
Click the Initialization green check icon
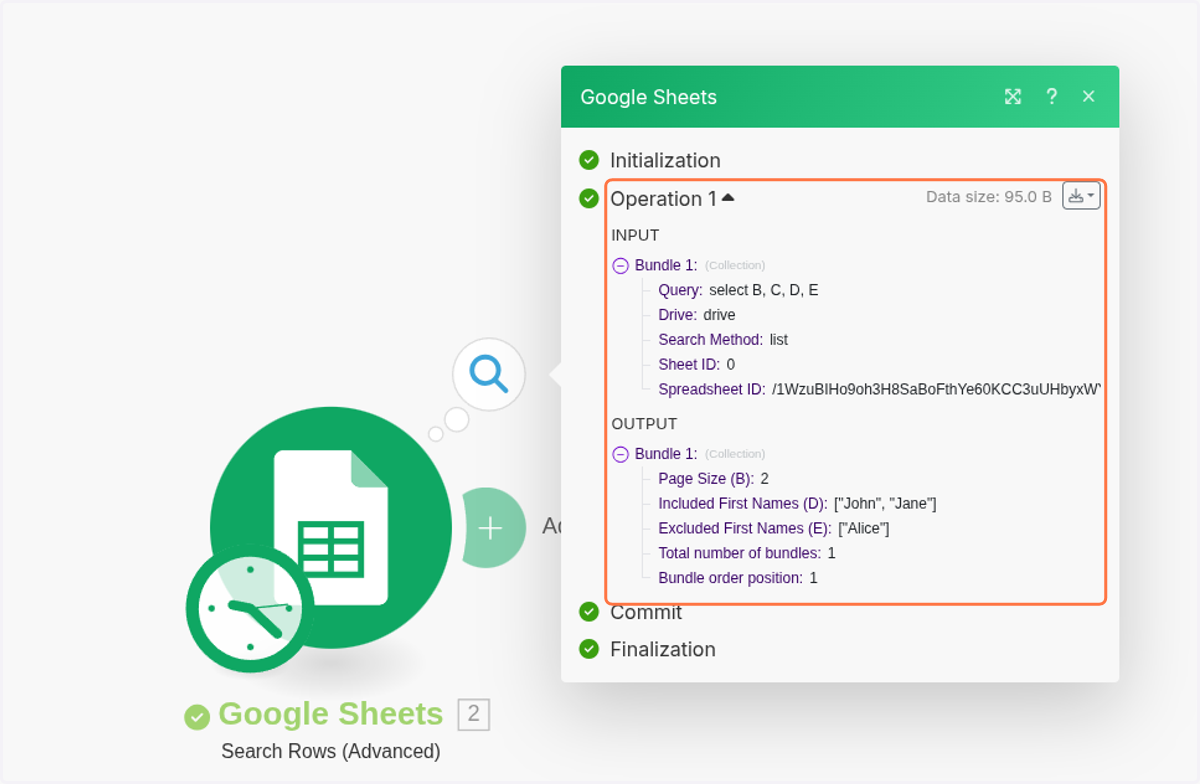pyautogui.click(x=589, y=160)
